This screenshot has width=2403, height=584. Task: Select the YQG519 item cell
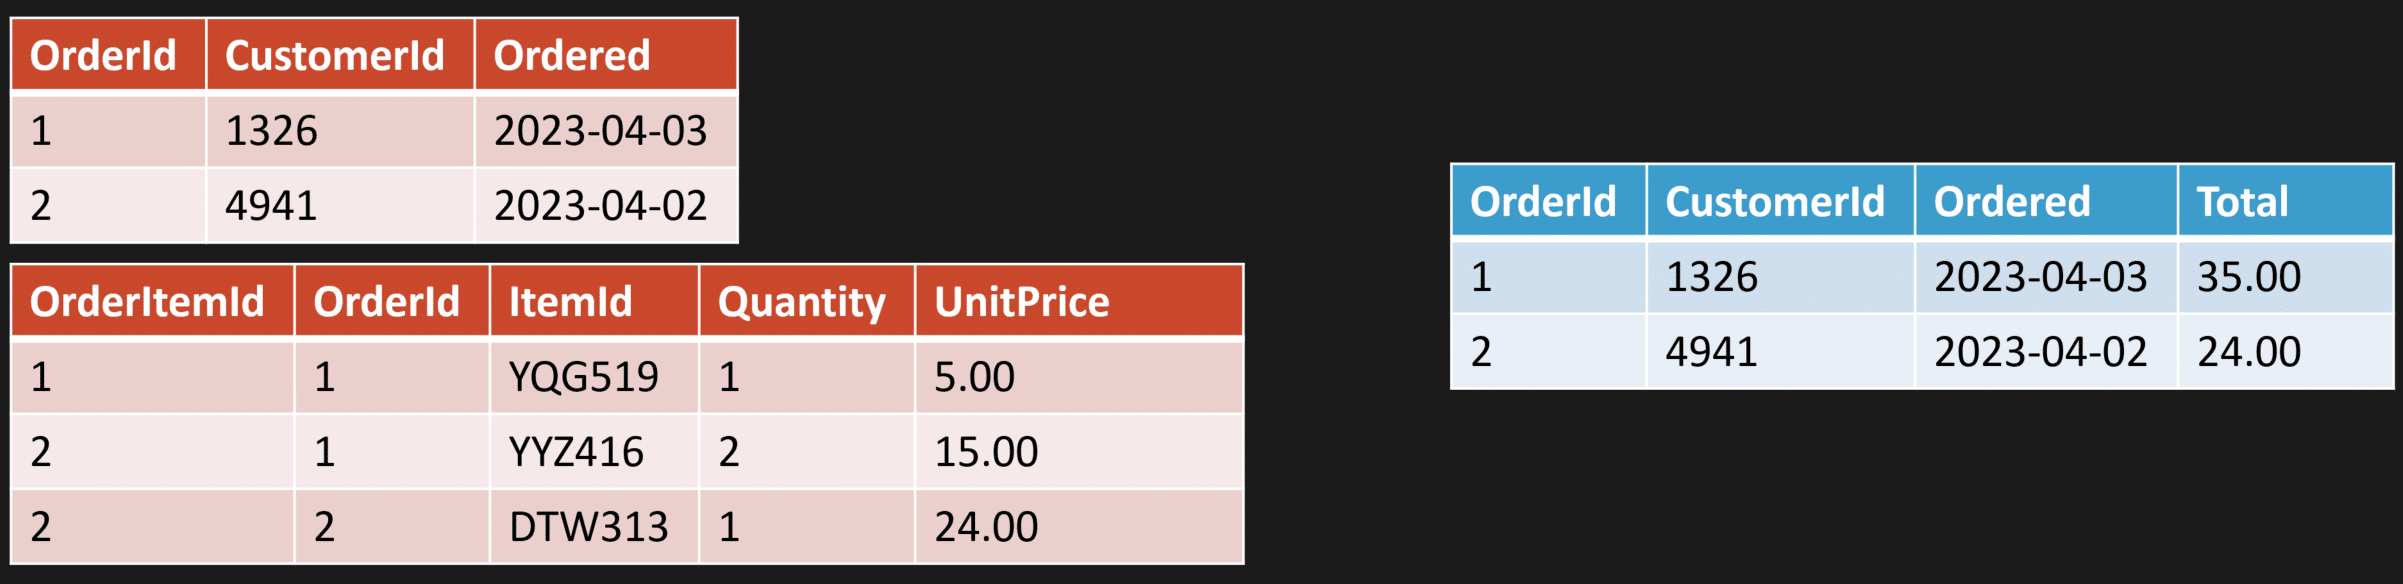coord(584,377)
